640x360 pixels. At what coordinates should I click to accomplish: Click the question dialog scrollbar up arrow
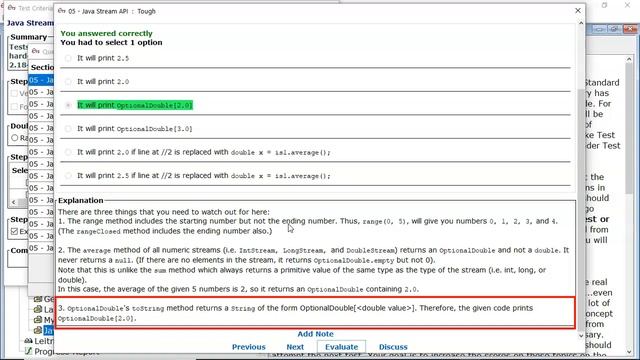(x=581, y=24)
